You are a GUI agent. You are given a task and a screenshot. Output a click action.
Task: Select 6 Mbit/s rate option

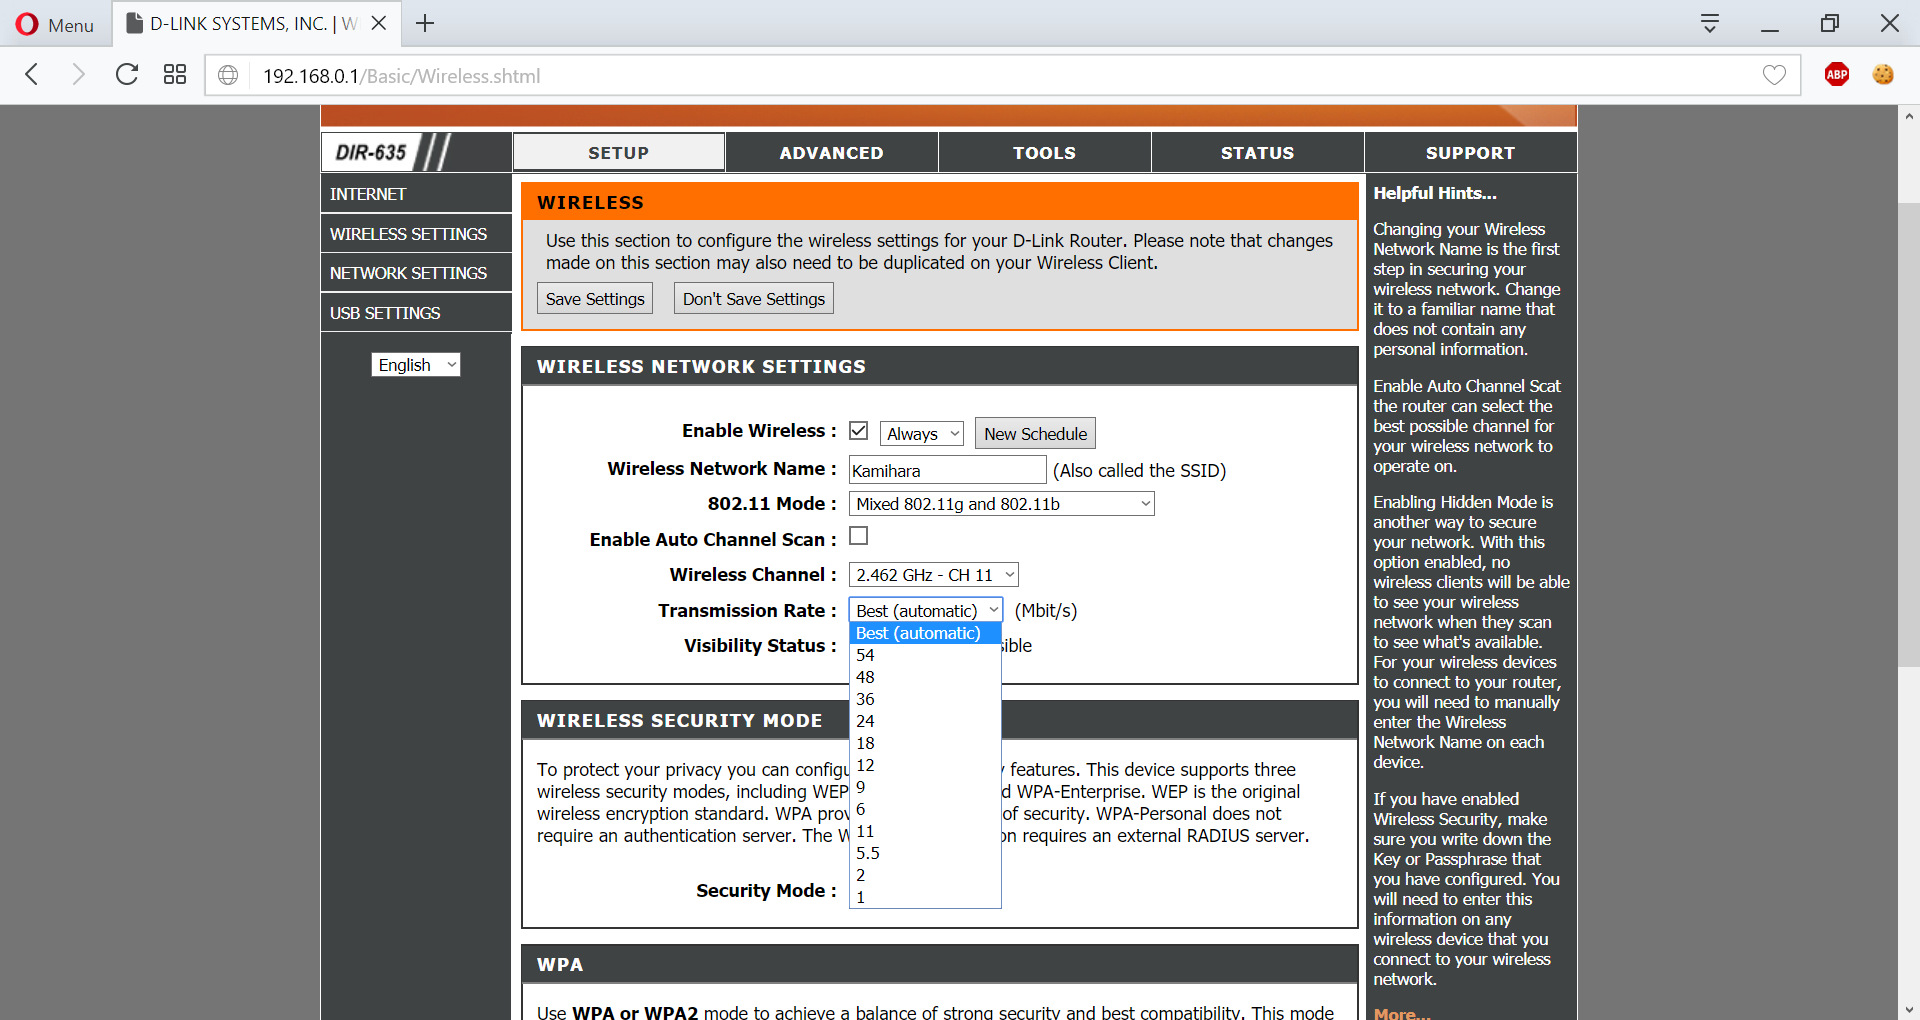coord(925,809)
